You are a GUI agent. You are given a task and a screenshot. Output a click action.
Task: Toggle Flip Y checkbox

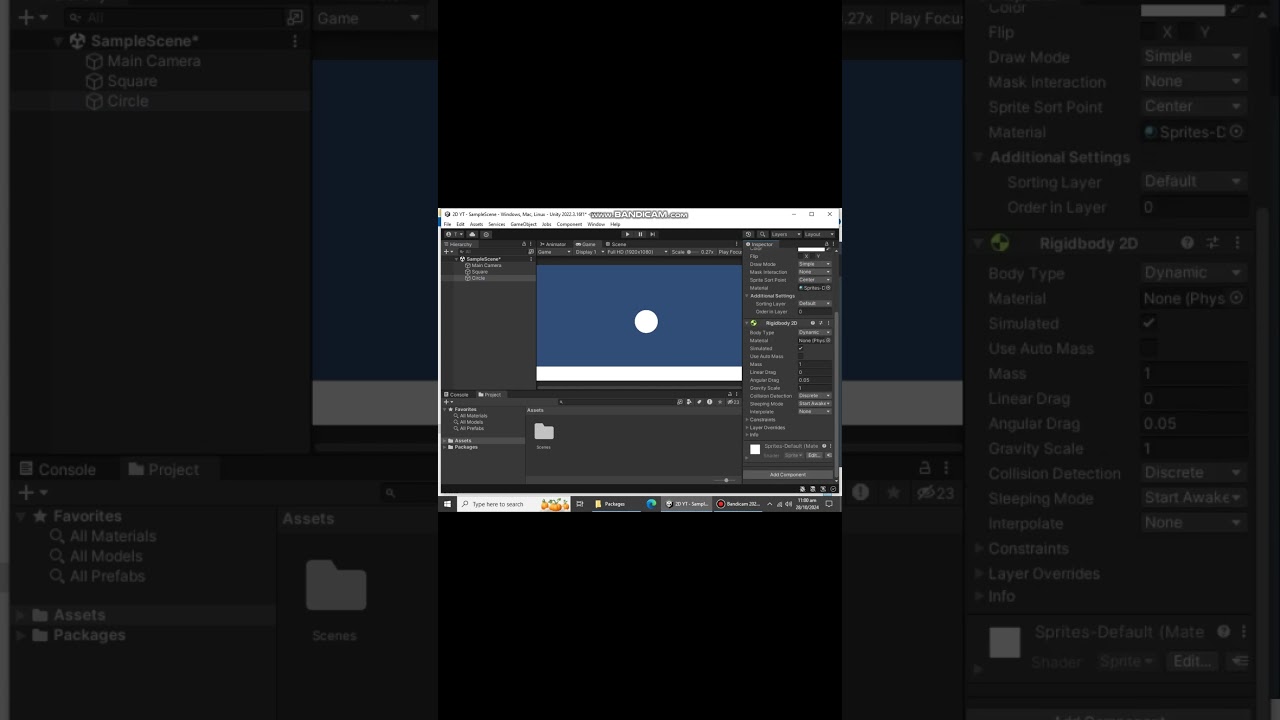coord(812,256)
